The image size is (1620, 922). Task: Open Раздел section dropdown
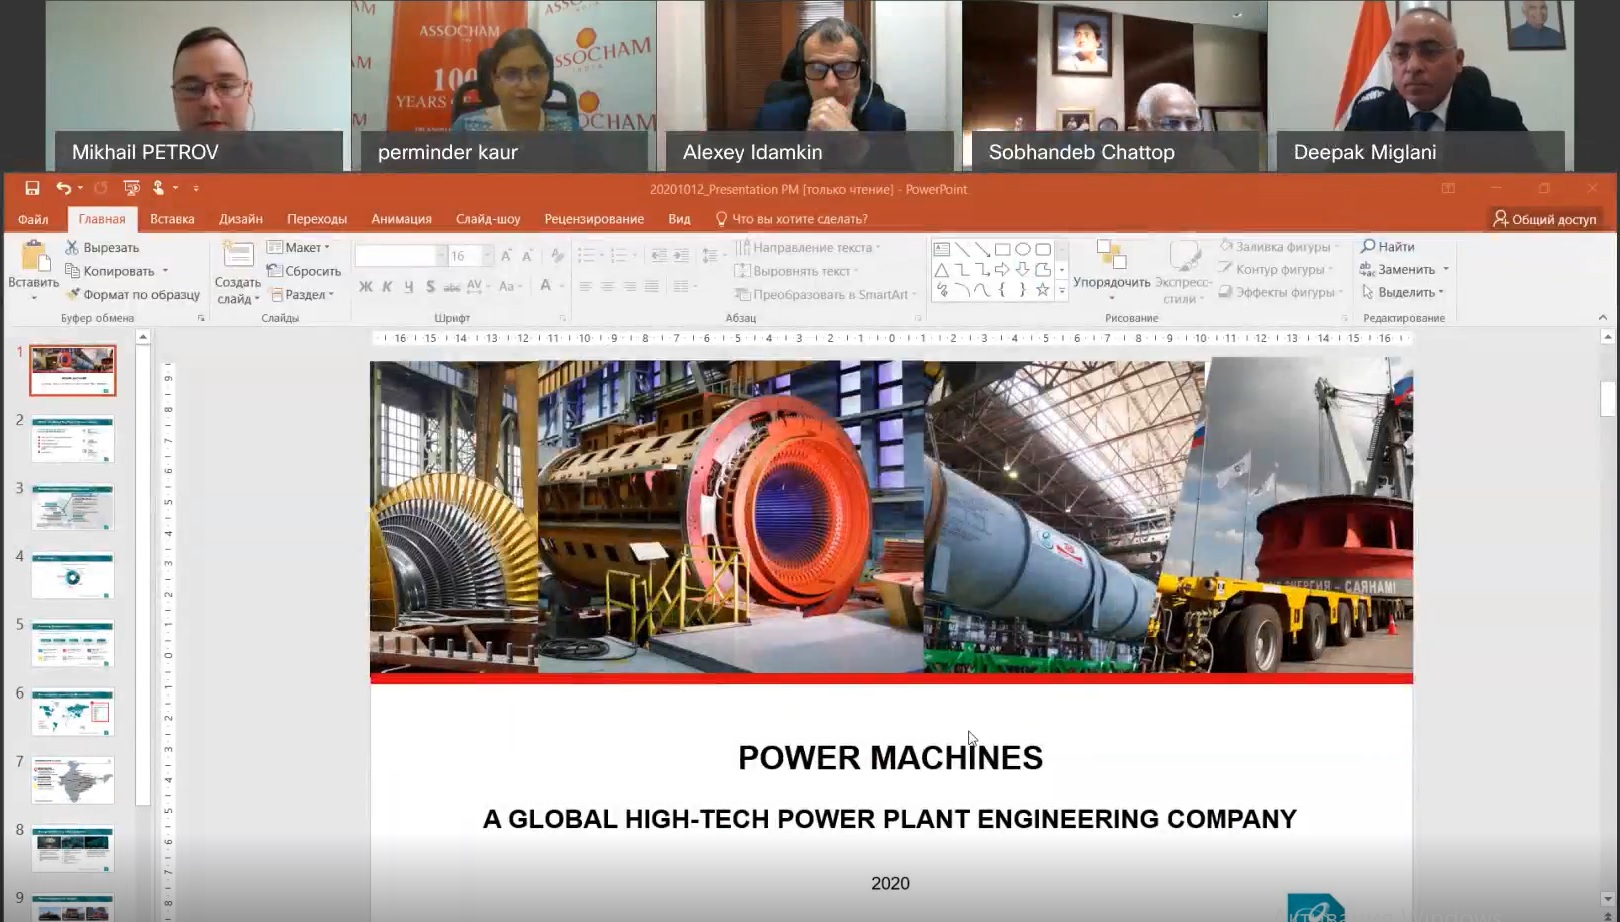tap(302, 294)
